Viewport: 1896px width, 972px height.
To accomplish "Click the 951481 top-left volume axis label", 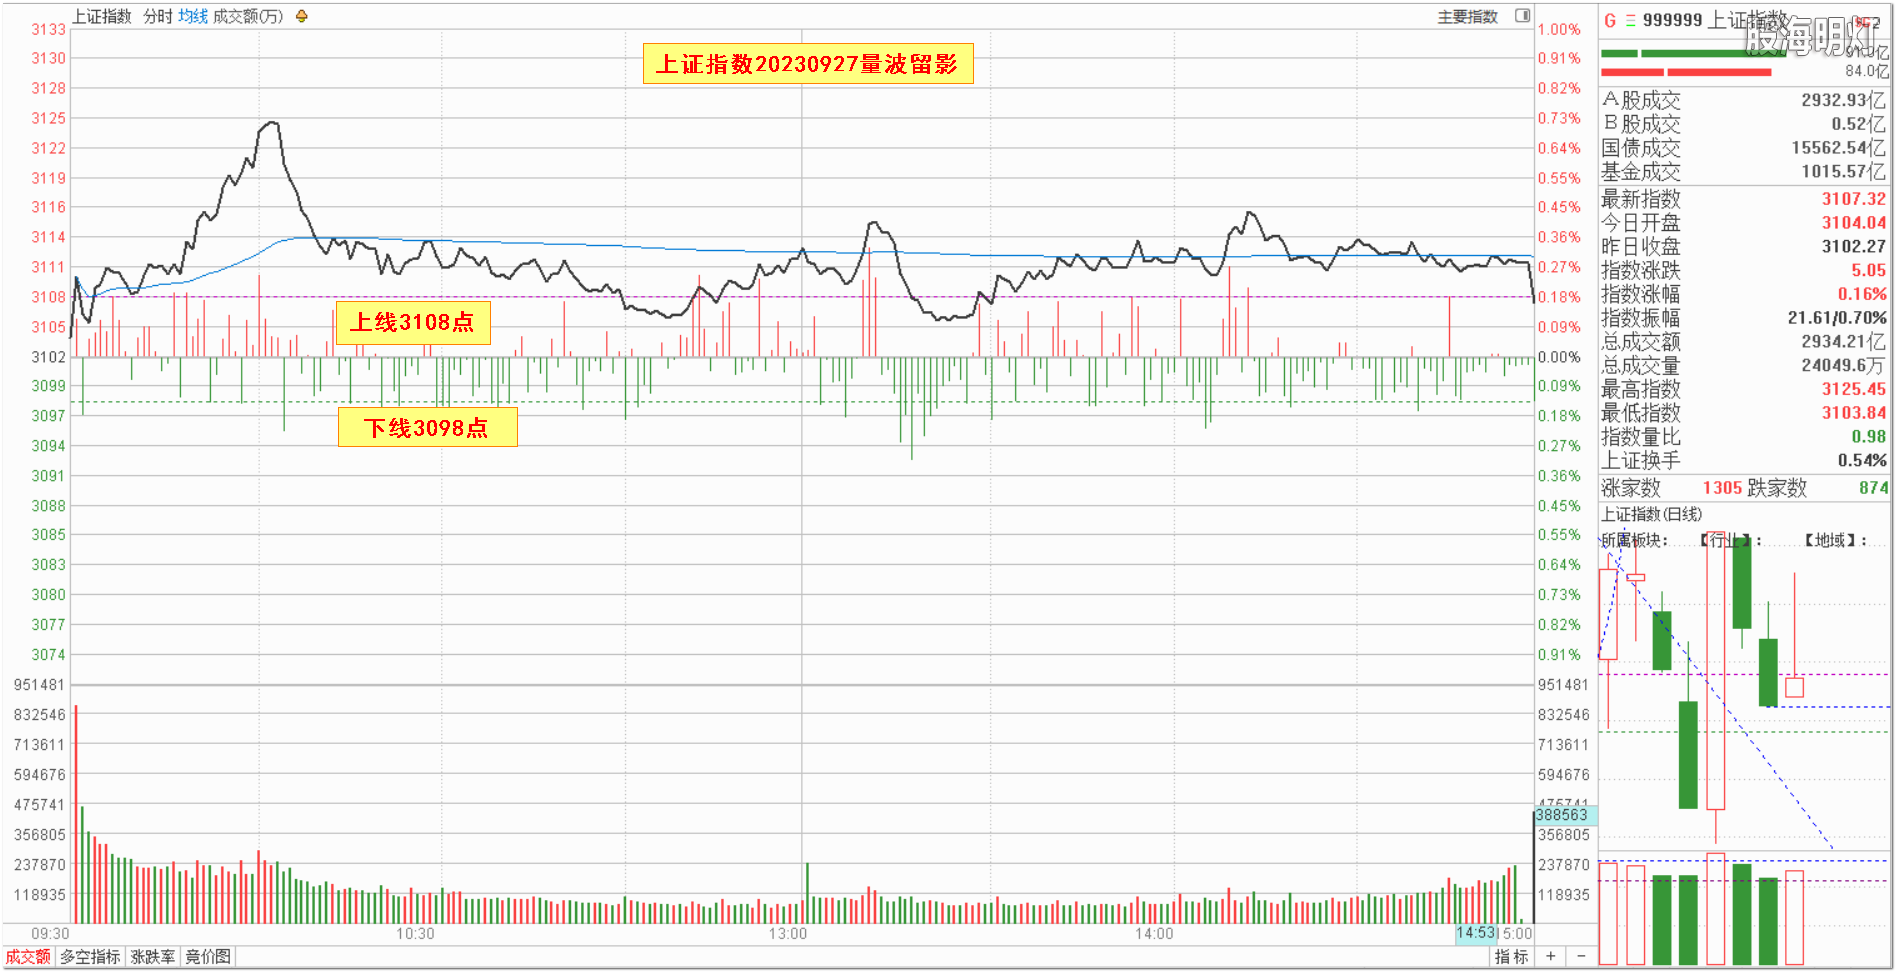I will pyautogui.click(x=39, y=685).
